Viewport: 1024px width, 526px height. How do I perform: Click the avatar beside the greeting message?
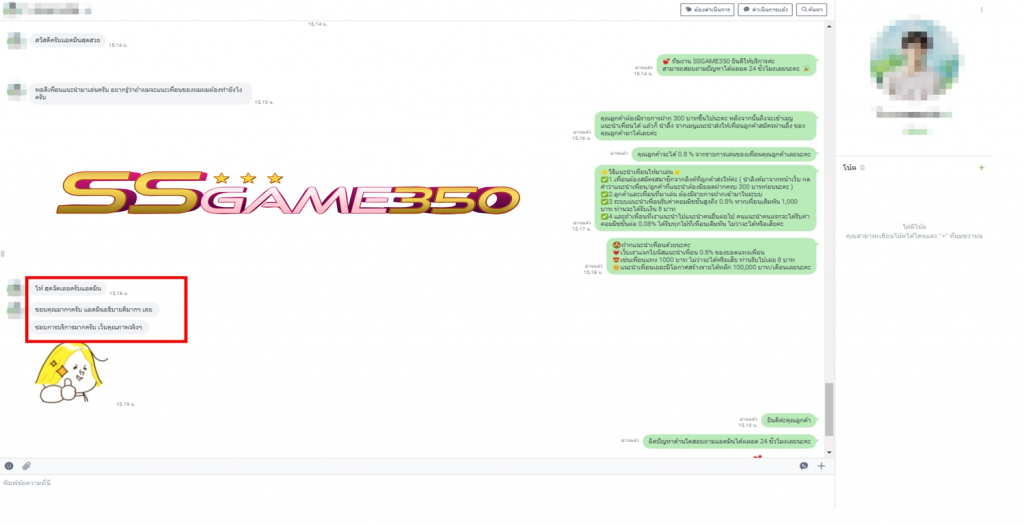pyautogui.click(x=16, y=41)
